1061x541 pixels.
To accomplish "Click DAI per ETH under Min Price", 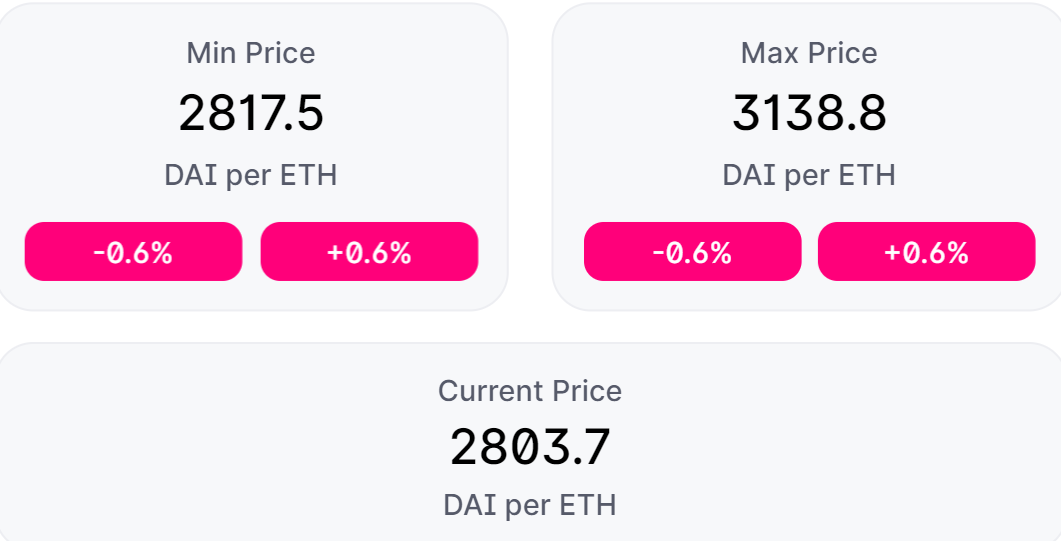I will pos(251,176).
